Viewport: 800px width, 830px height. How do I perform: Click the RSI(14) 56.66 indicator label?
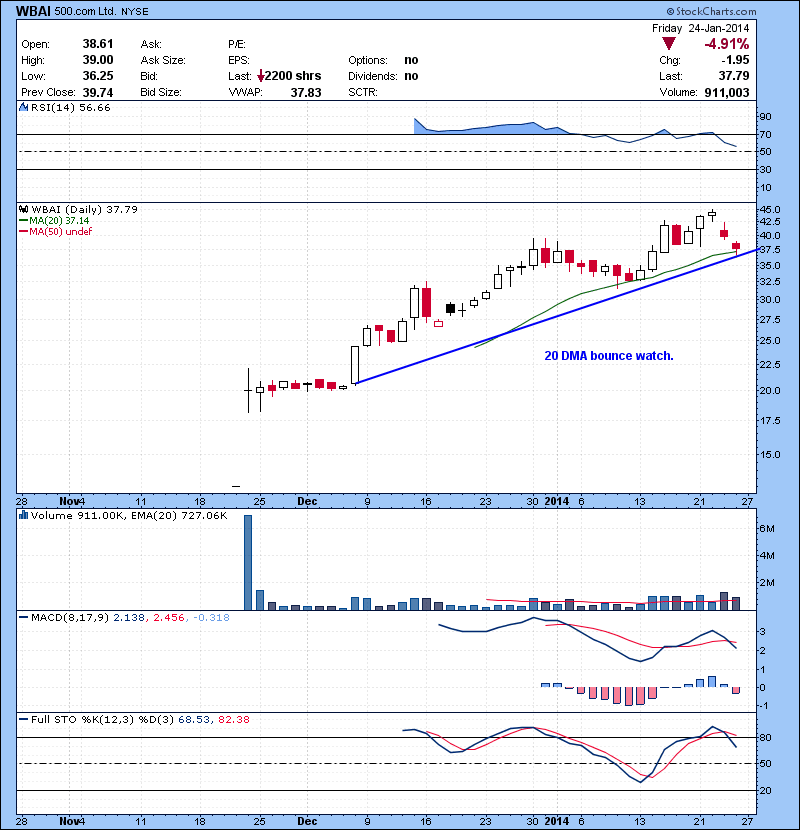pos(71,107)
